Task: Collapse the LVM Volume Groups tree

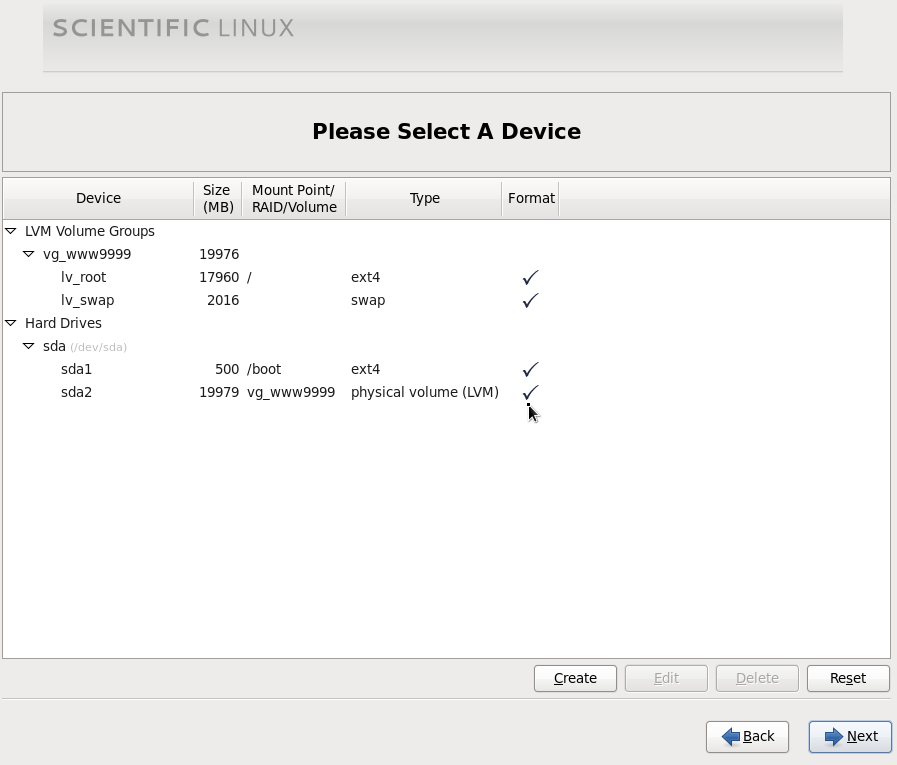Action: click(11, 231)
